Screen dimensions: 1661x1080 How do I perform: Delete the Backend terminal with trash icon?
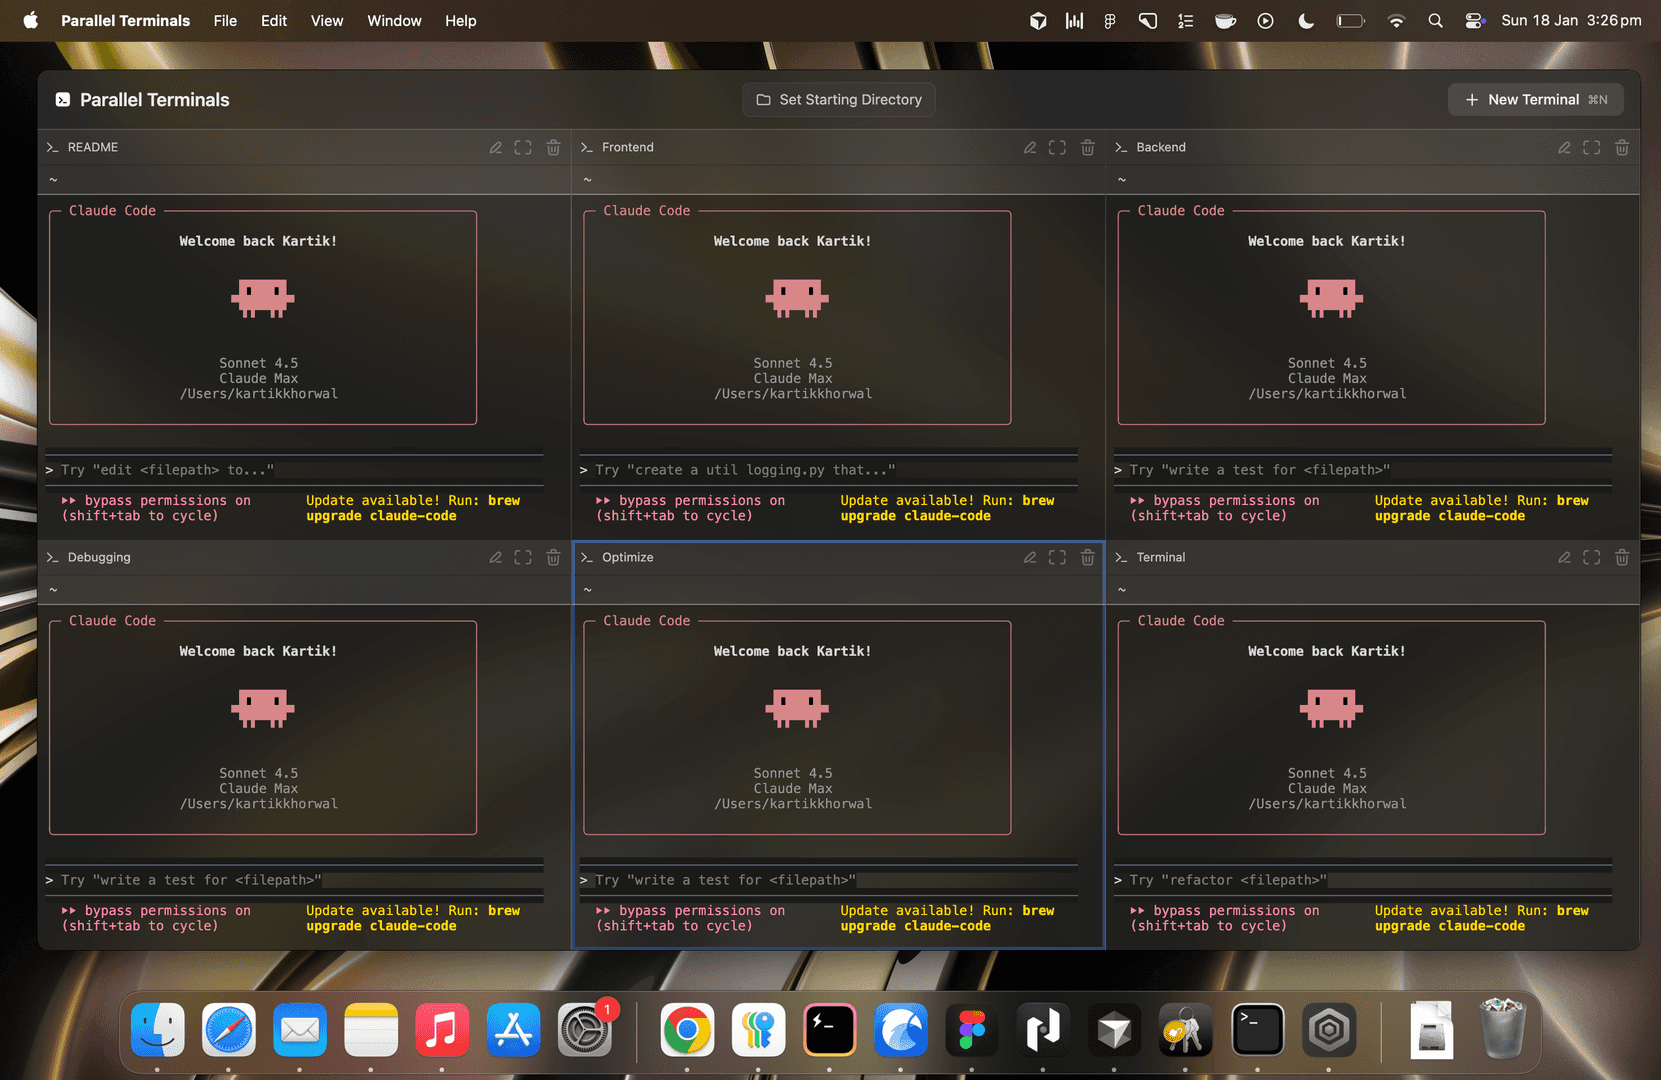(x=1621, y=148)
